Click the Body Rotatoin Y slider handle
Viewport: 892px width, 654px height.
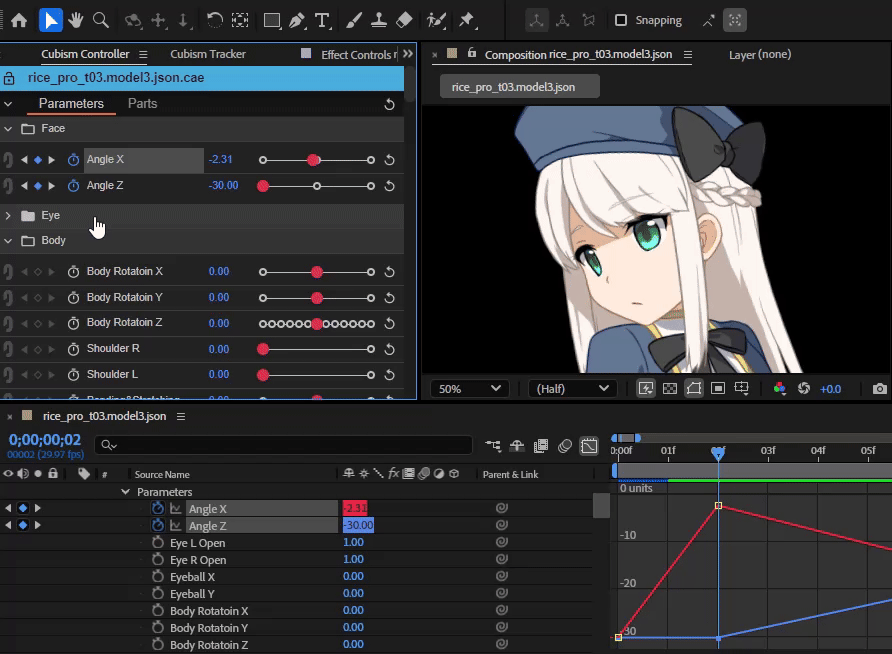pyautogui.click(x=317, y=298)
